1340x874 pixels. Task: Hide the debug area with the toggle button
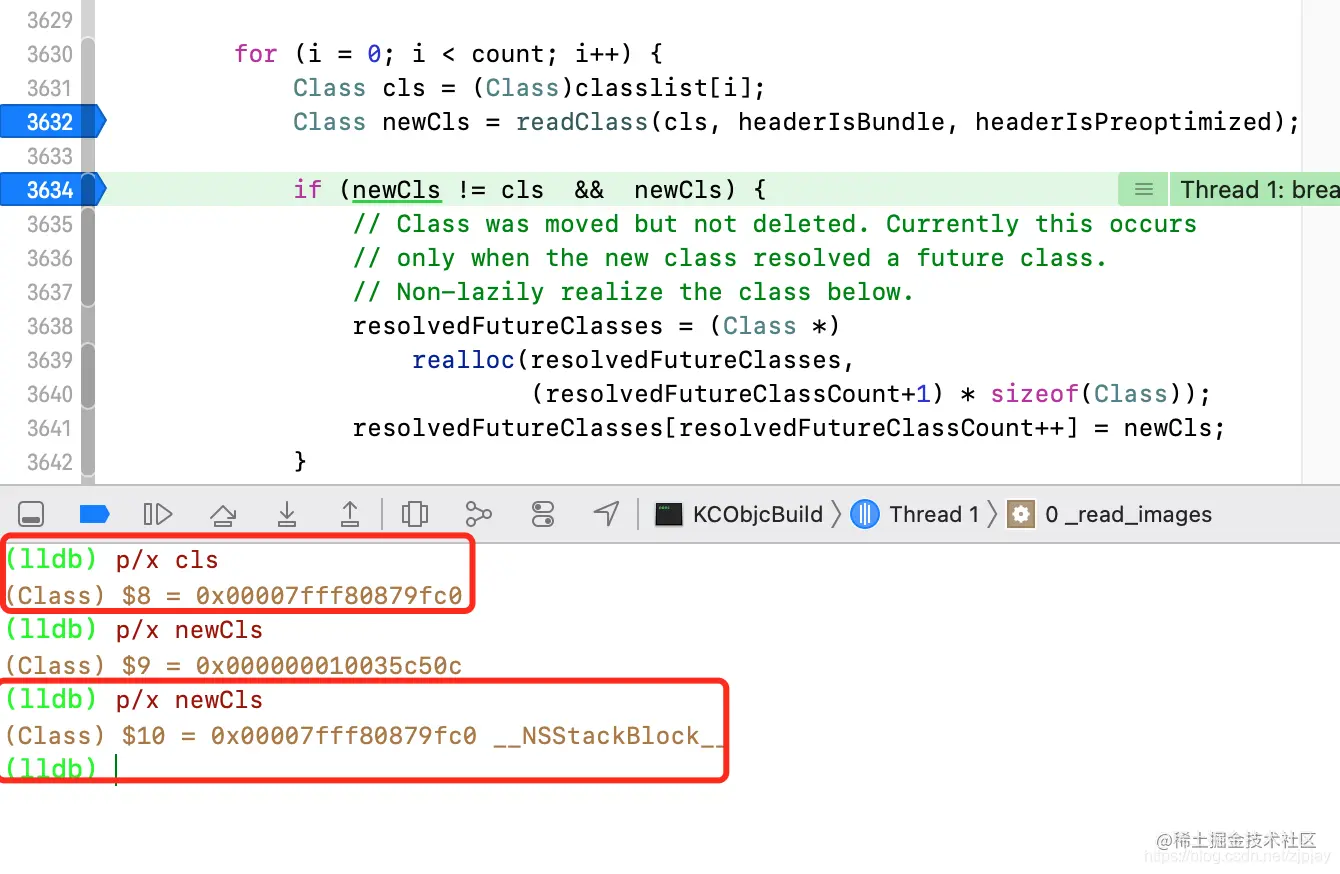coord(31,514)
